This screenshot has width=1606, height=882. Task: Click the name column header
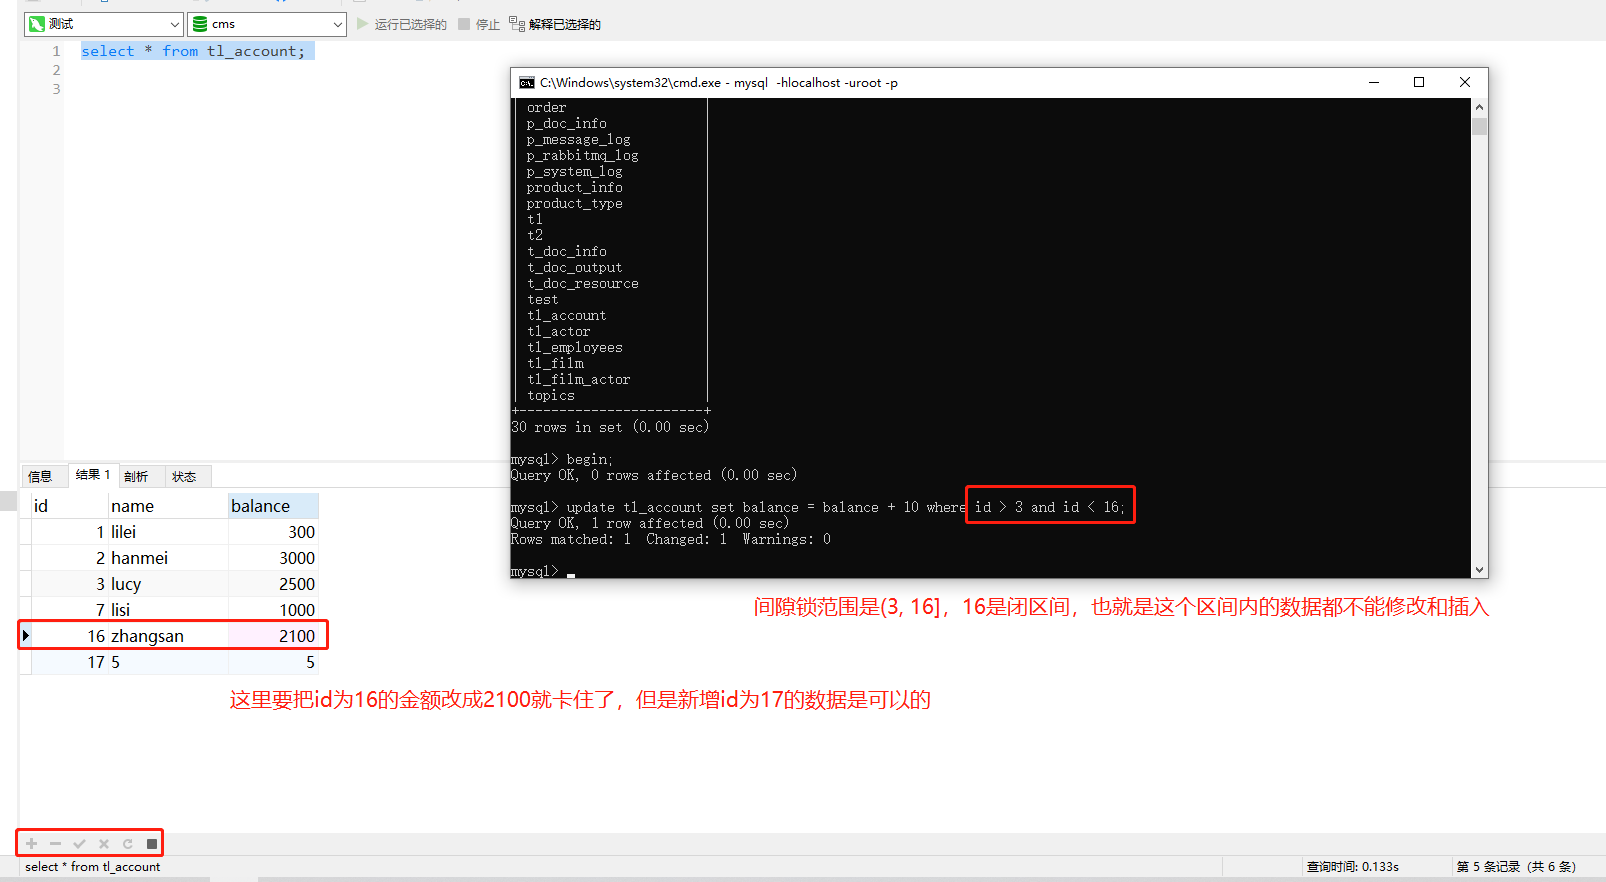click(167, 506)
